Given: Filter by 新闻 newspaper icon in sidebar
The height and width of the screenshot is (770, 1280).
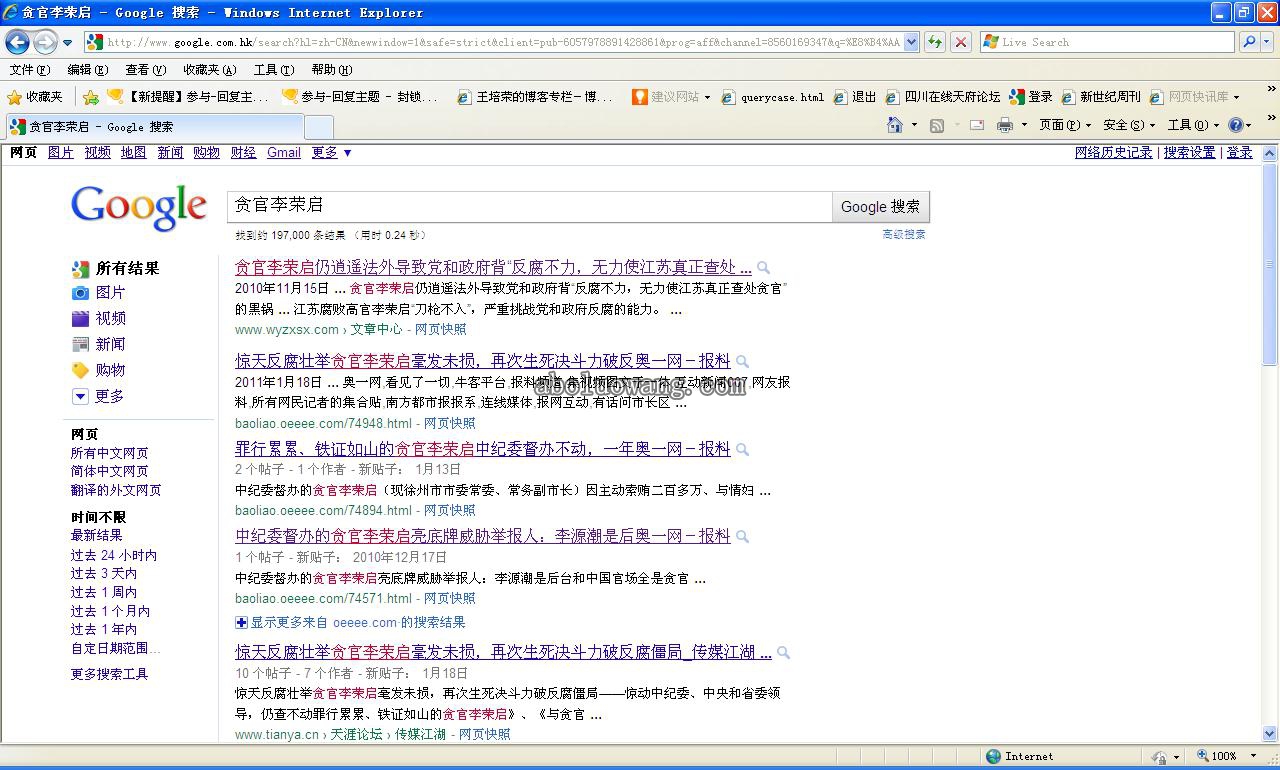Looking at the screenshot, I should (x=81, y=345).
